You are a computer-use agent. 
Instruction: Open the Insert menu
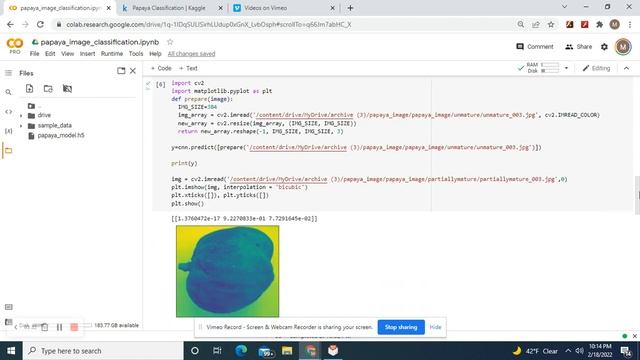coord(87,54)
